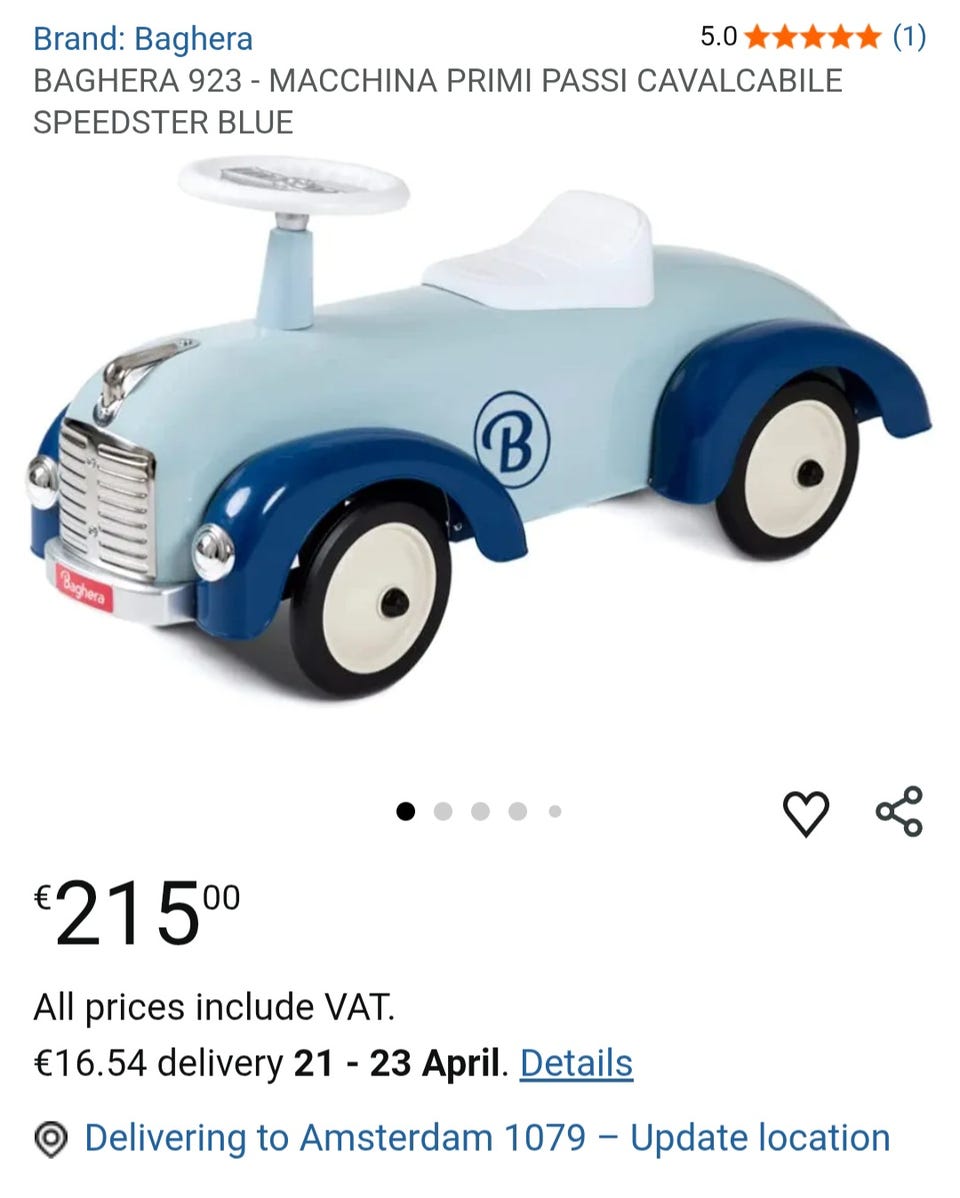960x1198 pixels.
Task: Open the review count (1)
Action: pos(910,36)
